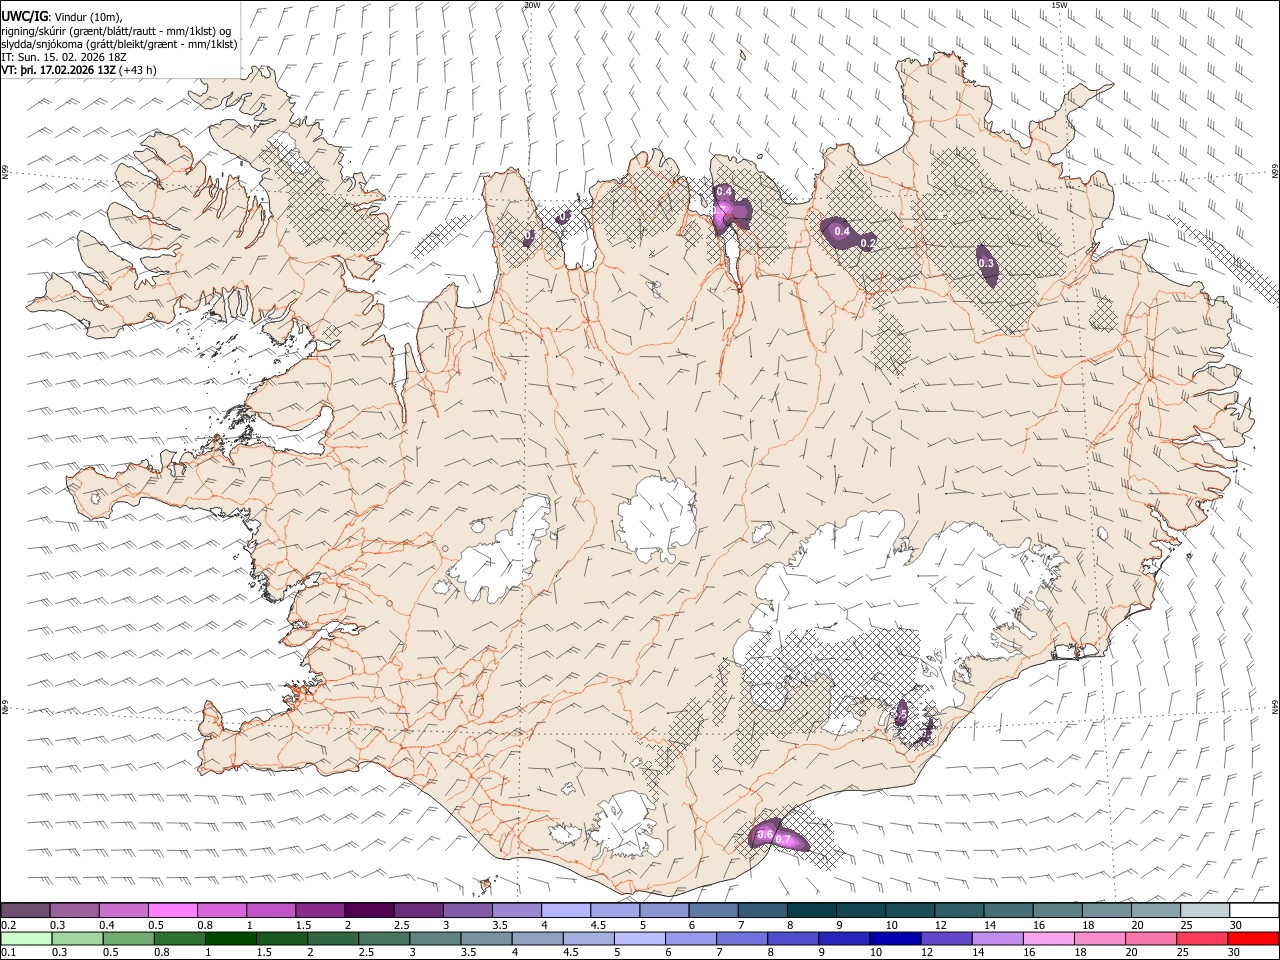
Task: Pick the pink-red 25 swatch in rain legend
Action: [x=1202, y=939]
